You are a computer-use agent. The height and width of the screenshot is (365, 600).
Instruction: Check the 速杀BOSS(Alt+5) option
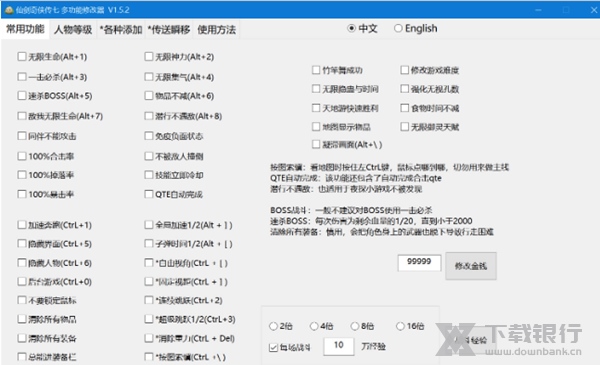22,96
